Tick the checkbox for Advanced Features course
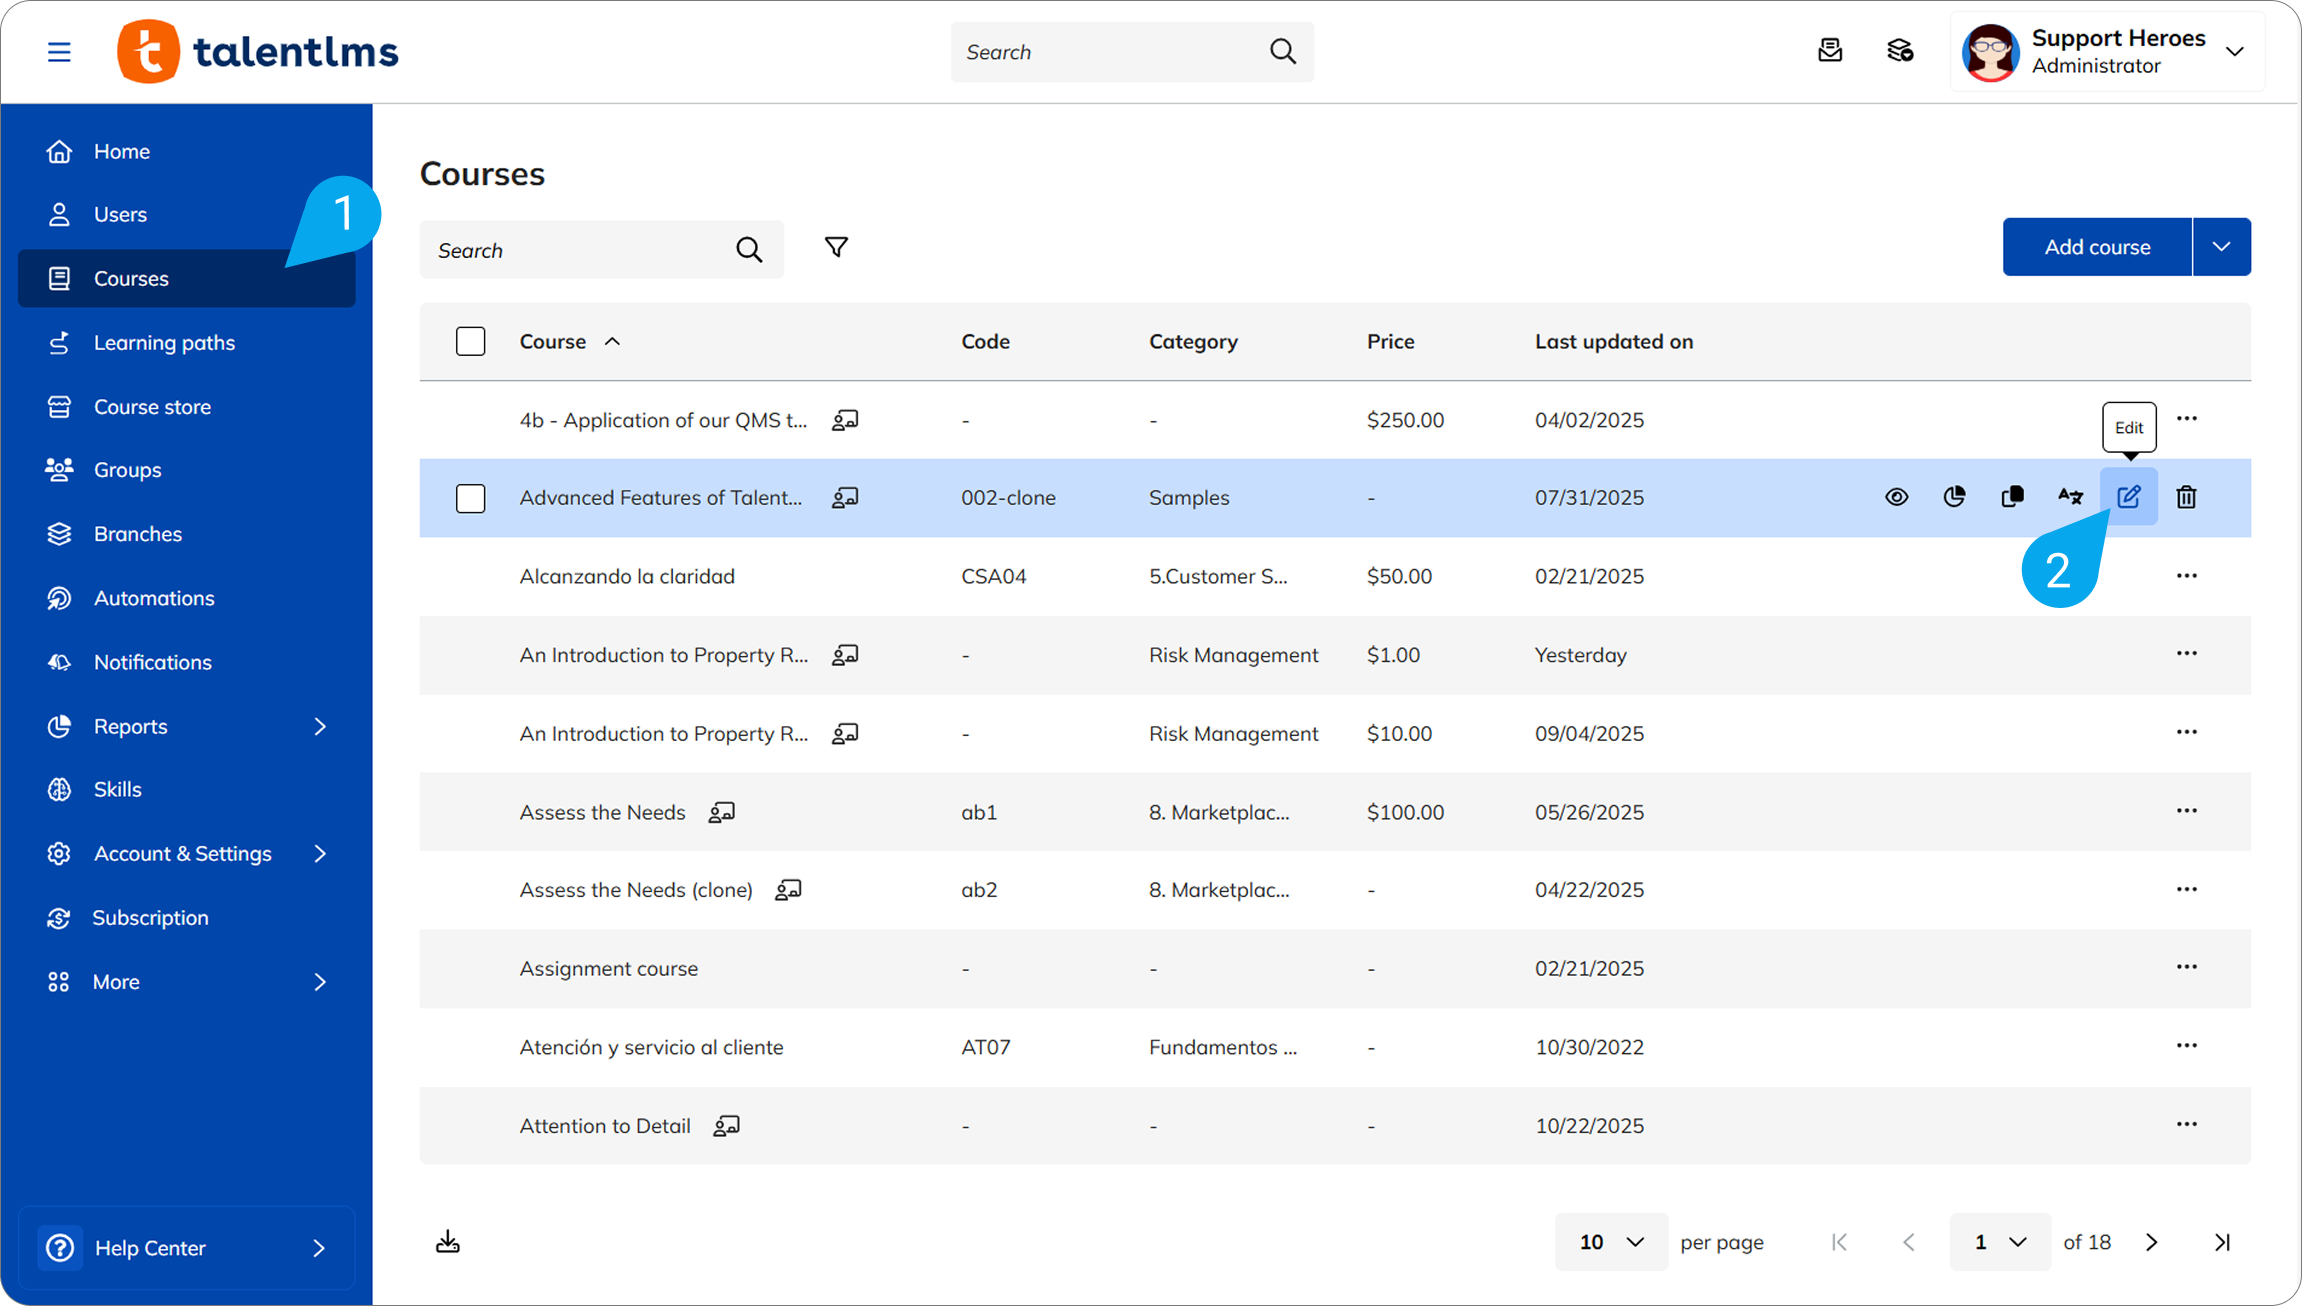 click(x=470, y=498)
